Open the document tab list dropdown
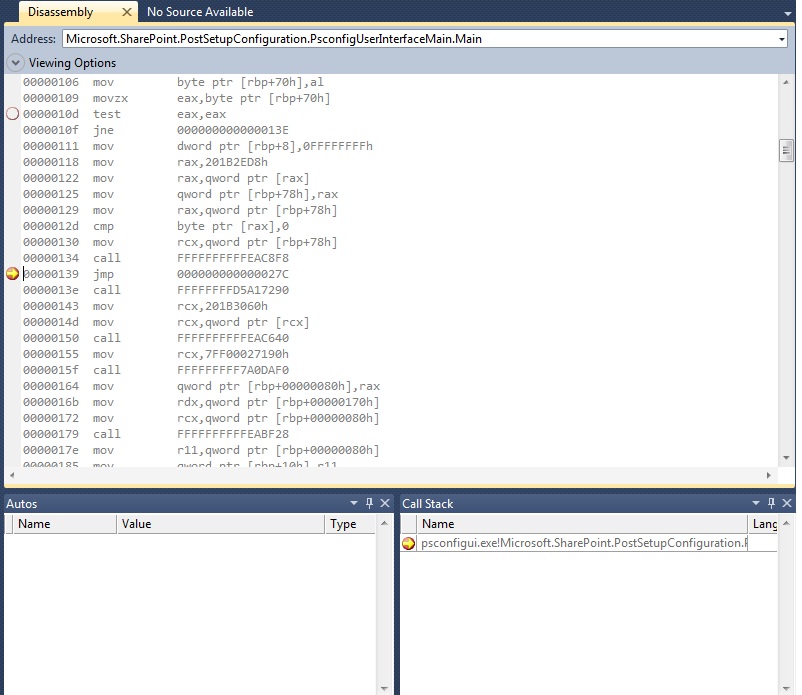This screenshot has height=695, width=802. coord(788,13)
